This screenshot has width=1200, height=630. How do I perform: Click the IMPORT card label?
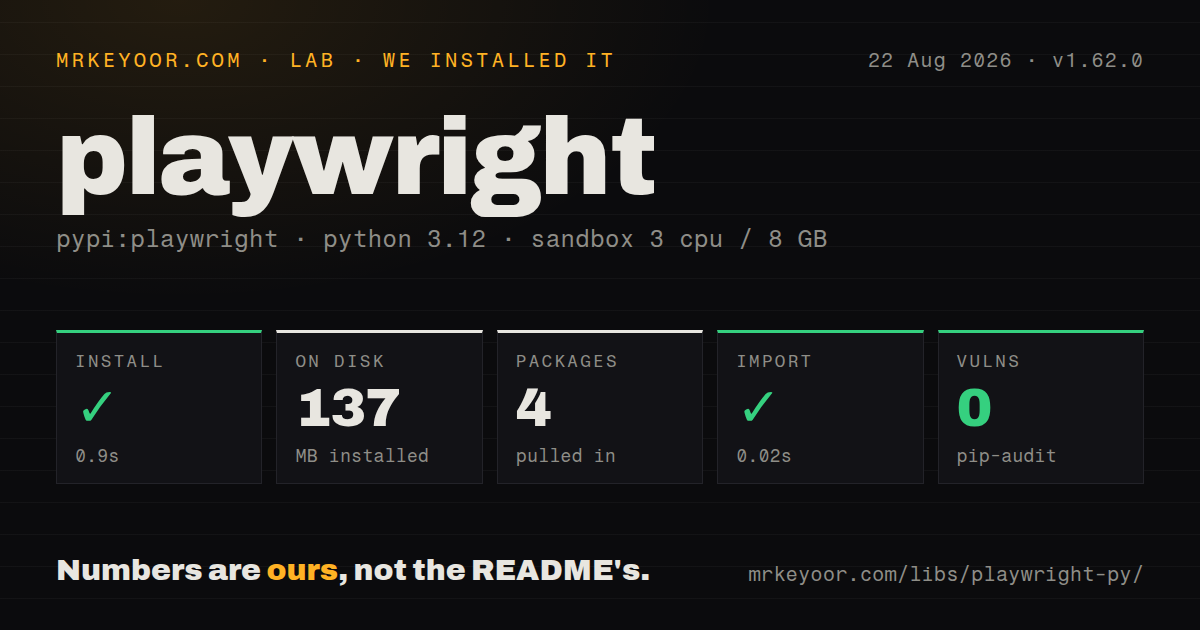coord(774,362)
